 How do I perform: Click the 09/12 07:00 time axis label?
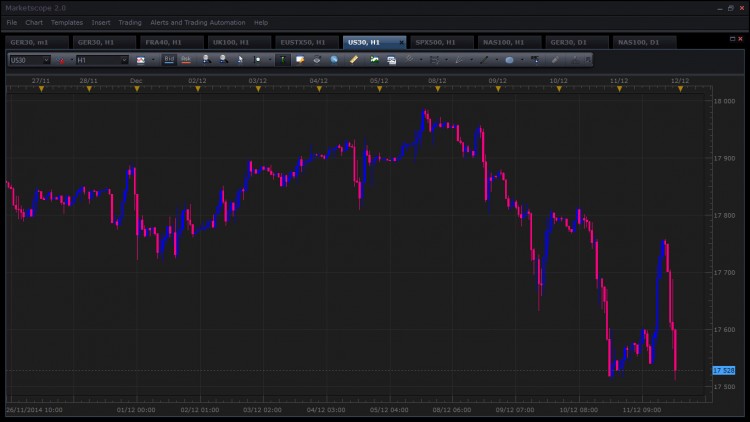515,410
